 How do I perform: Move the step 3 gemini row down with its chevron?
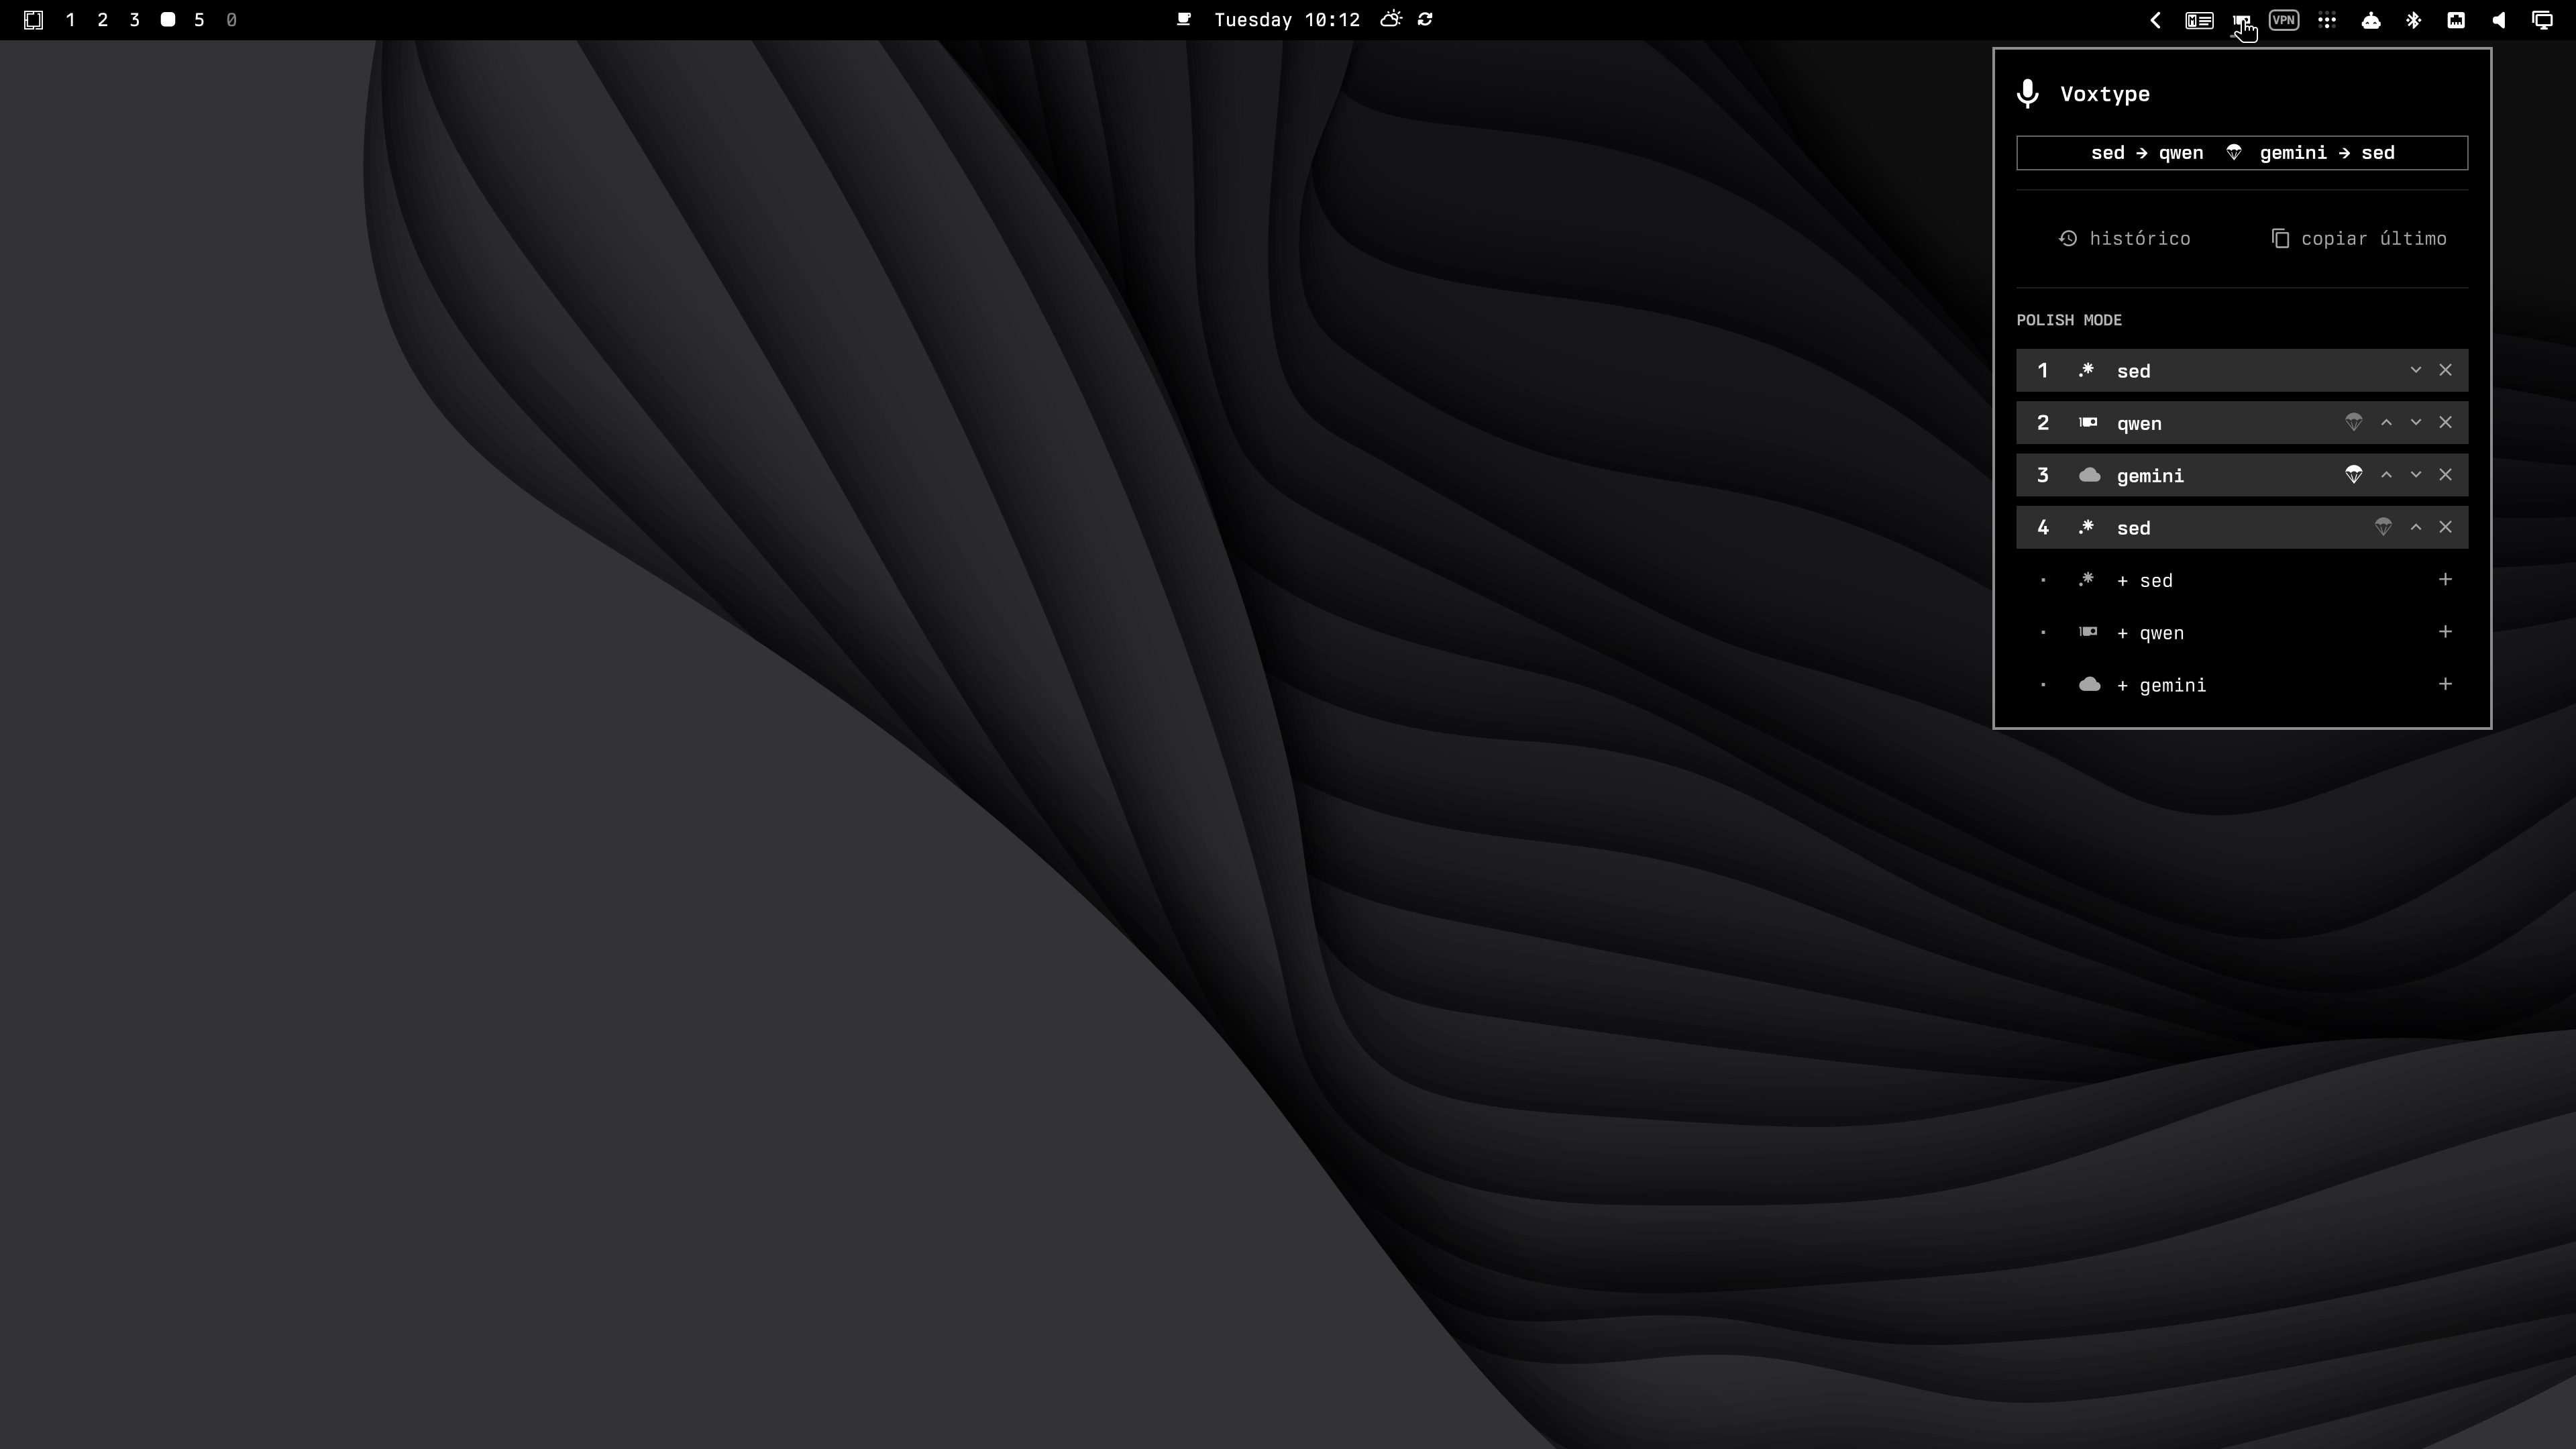tap(2416, 475)
